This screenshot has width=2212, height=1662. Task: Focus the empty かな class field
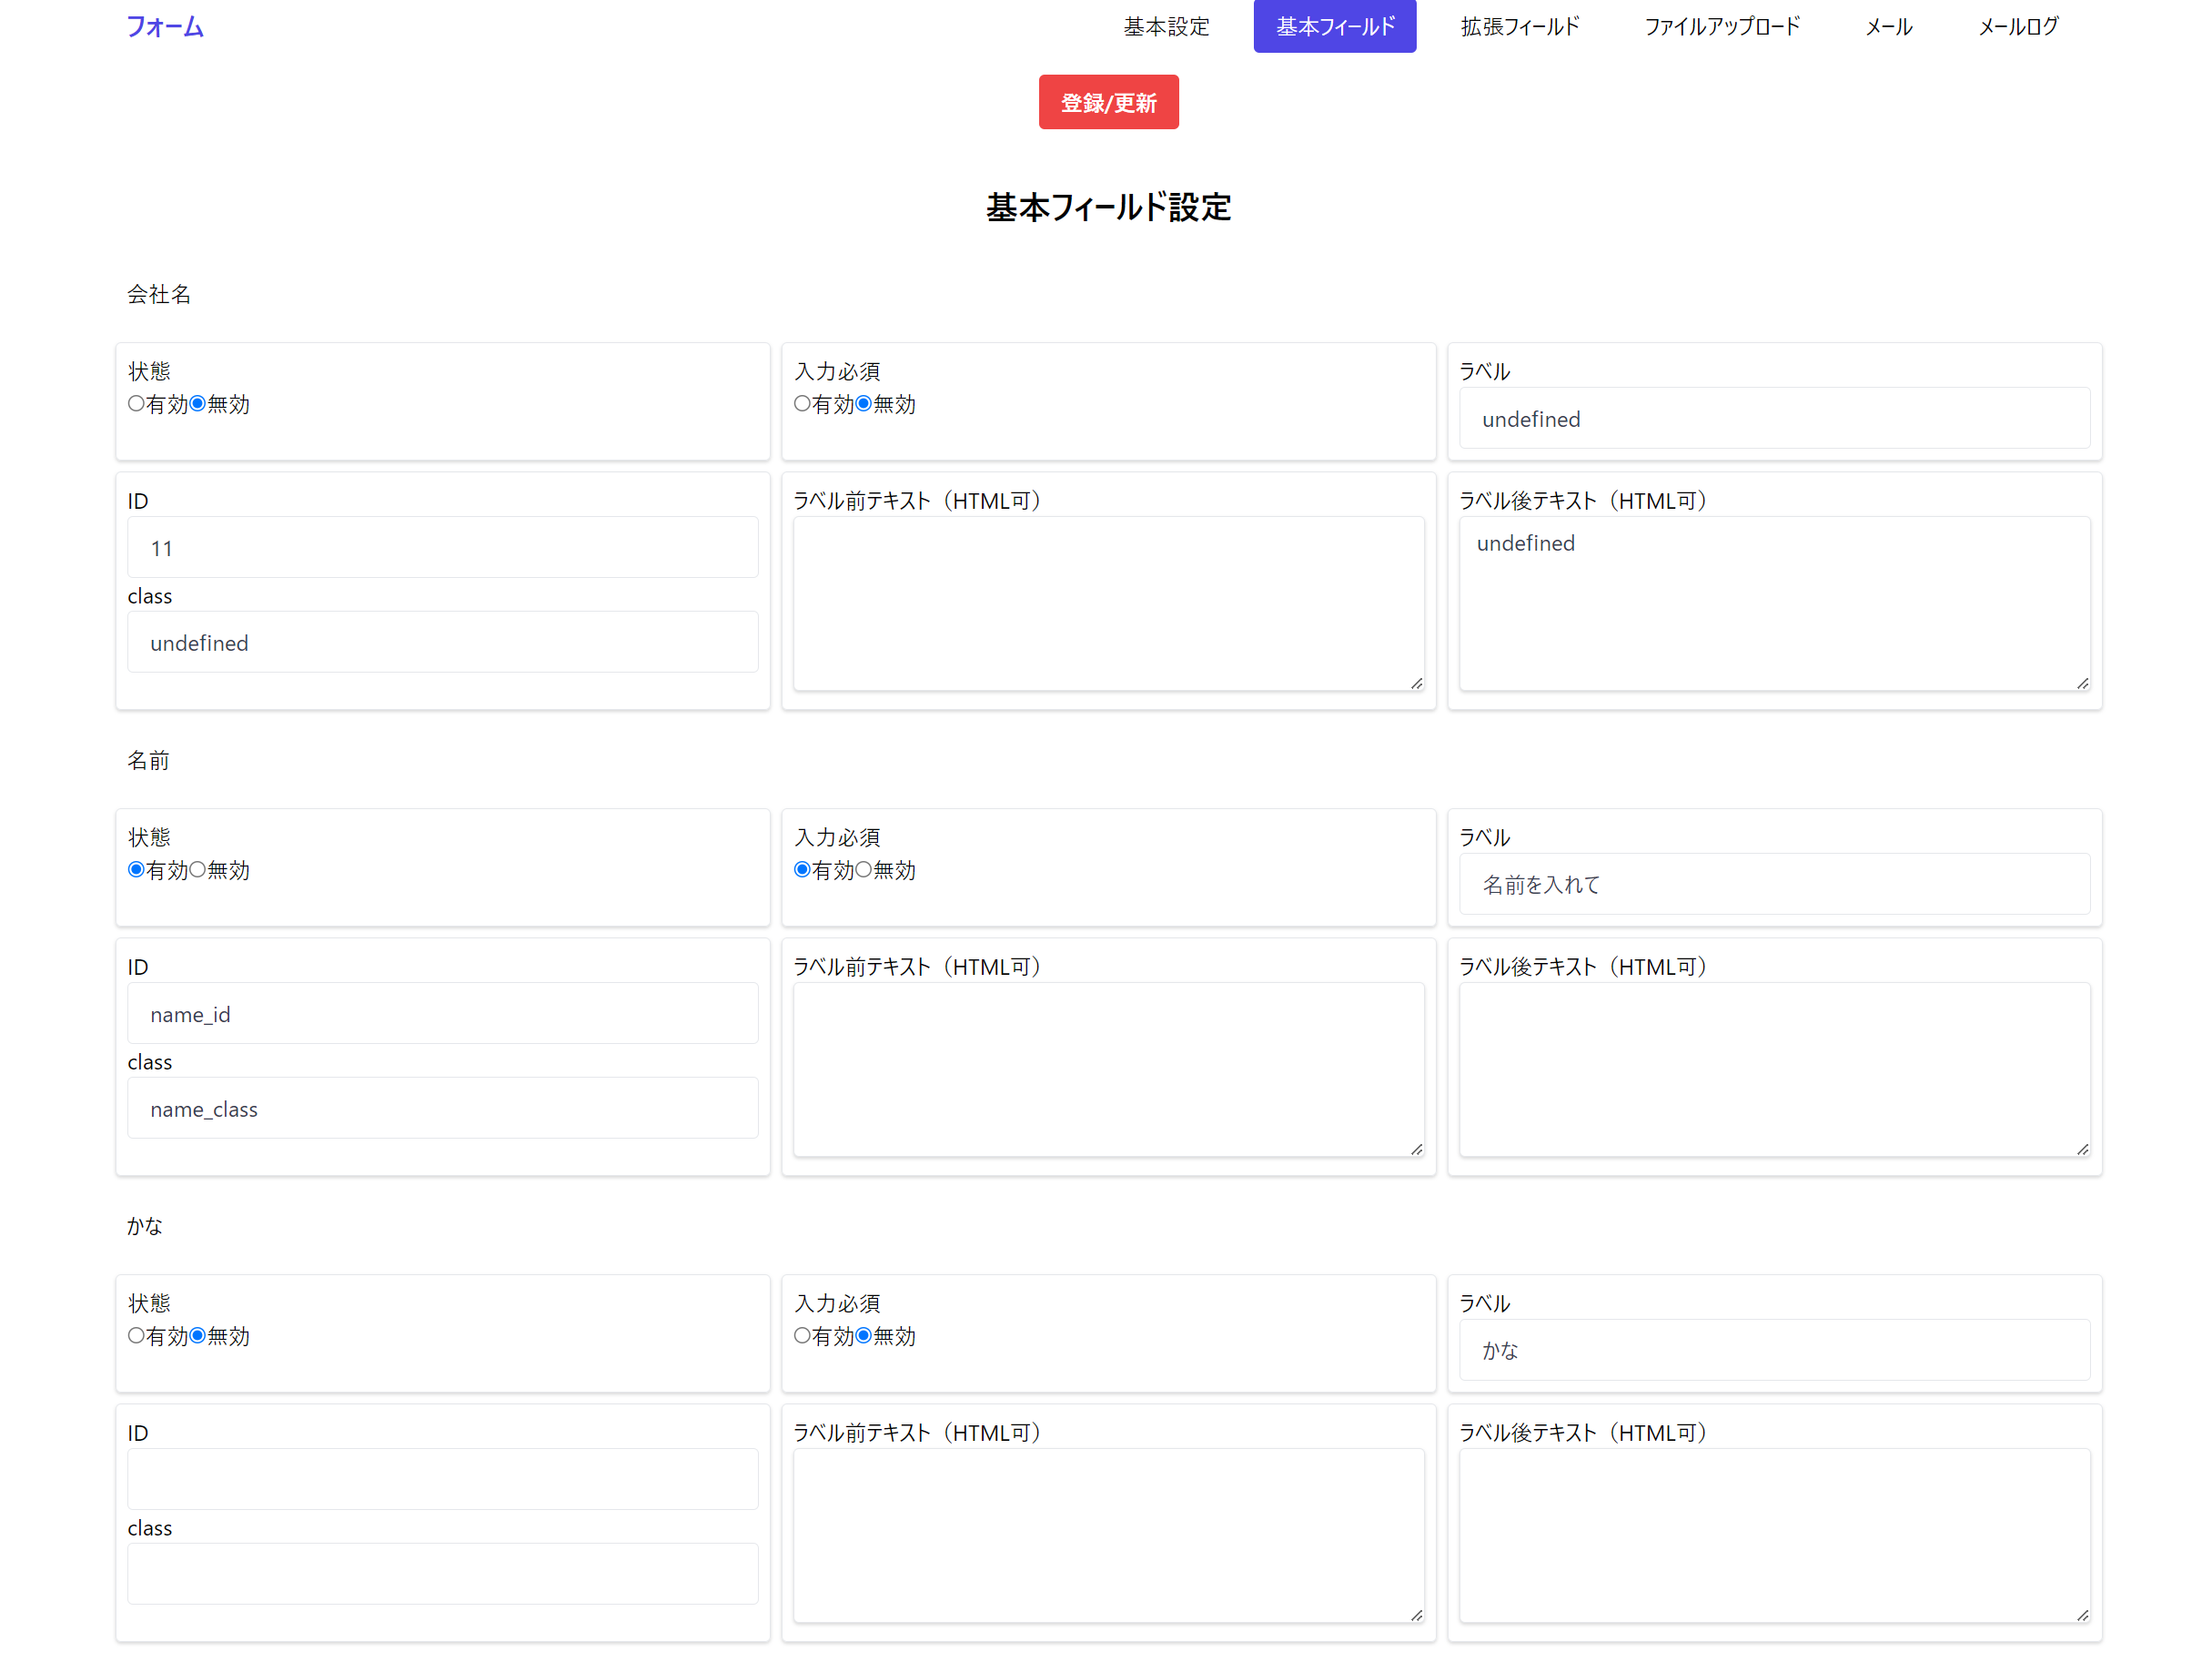click(x=442, y=1574)
